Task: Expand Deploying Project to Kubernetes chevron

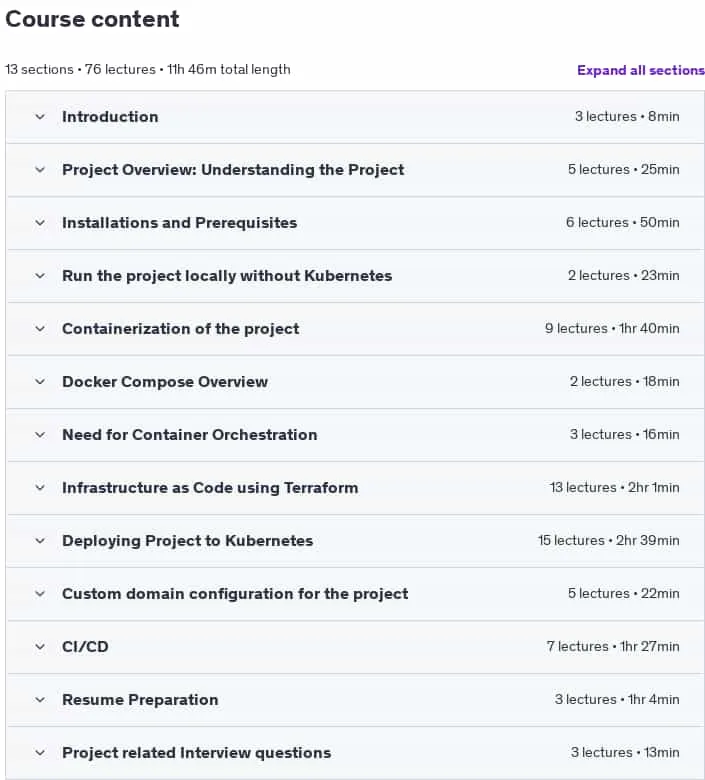Action: [40, 541]
